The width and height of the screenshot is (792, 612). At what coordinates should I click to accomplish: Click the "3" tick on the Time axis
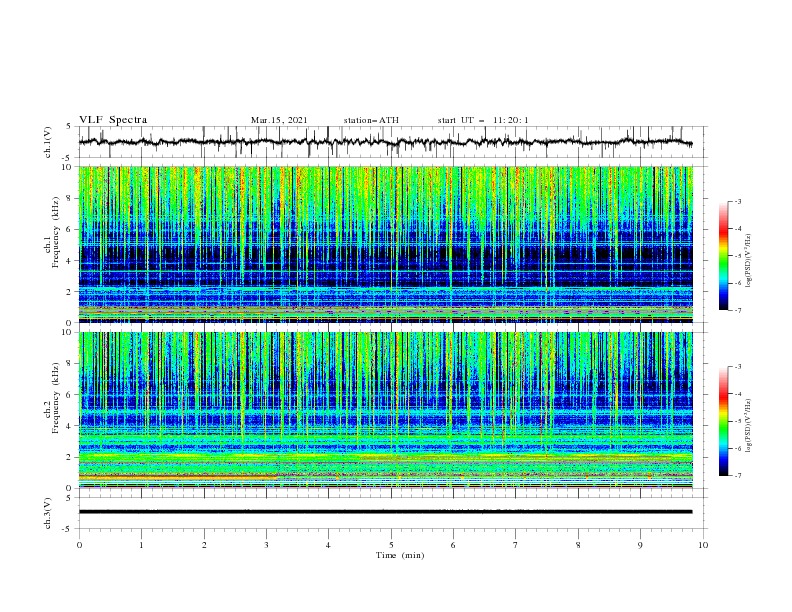(266, 545)
